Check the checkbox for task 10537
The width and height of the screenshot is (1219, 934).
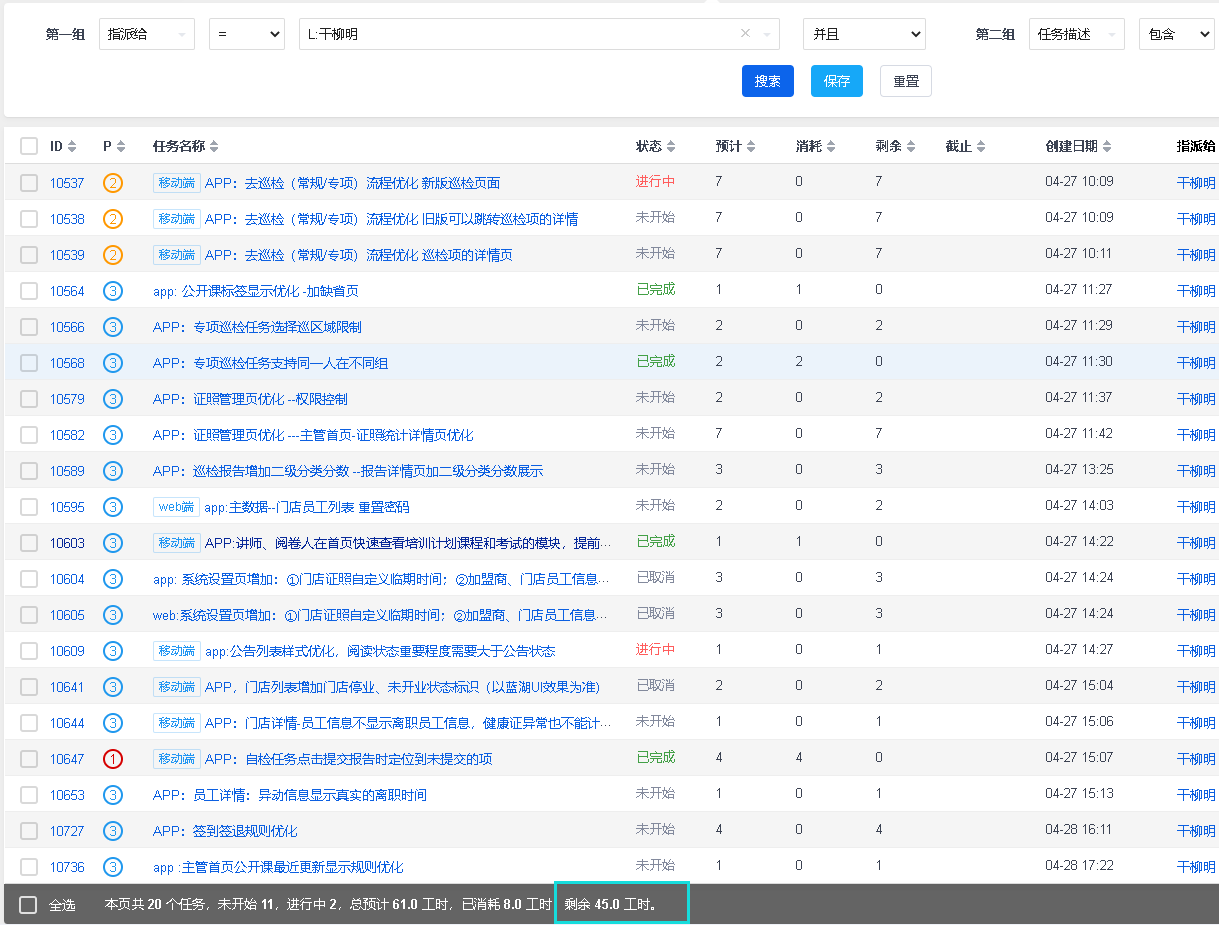click(x=29, y=183)
